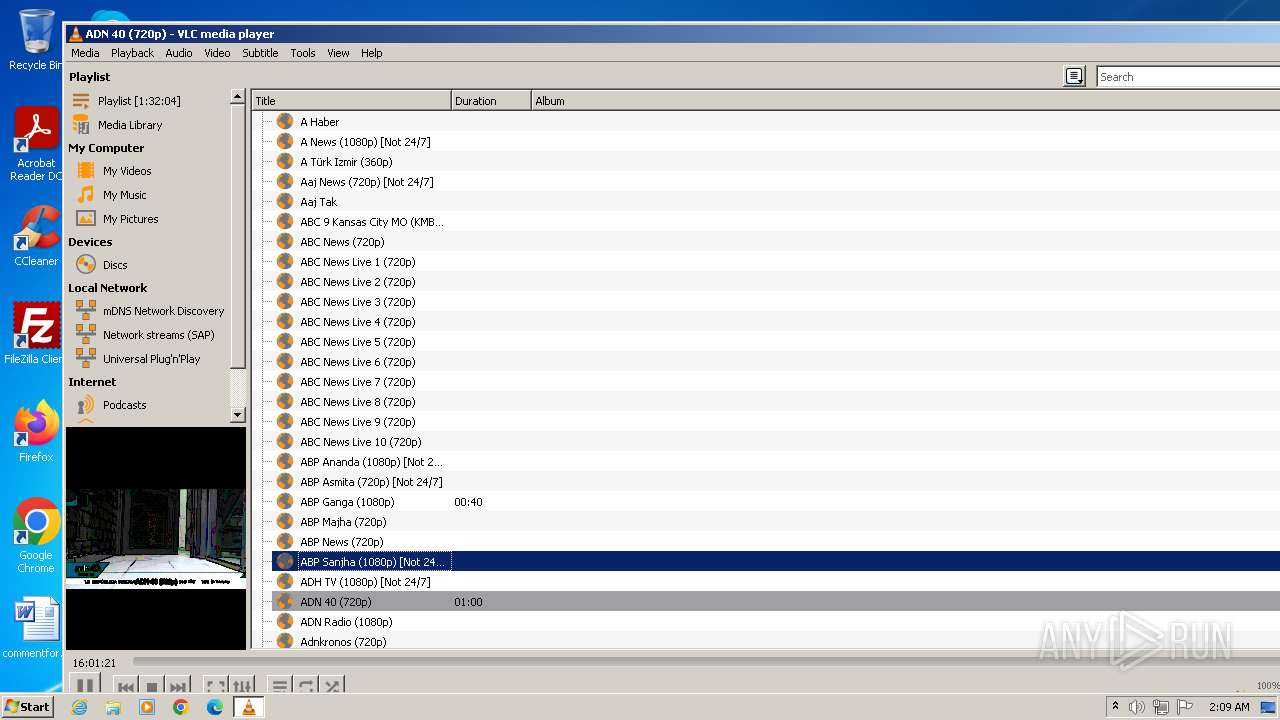Select Aaj Tak playlist entry

pyautogui.click(x=318, y=202)
